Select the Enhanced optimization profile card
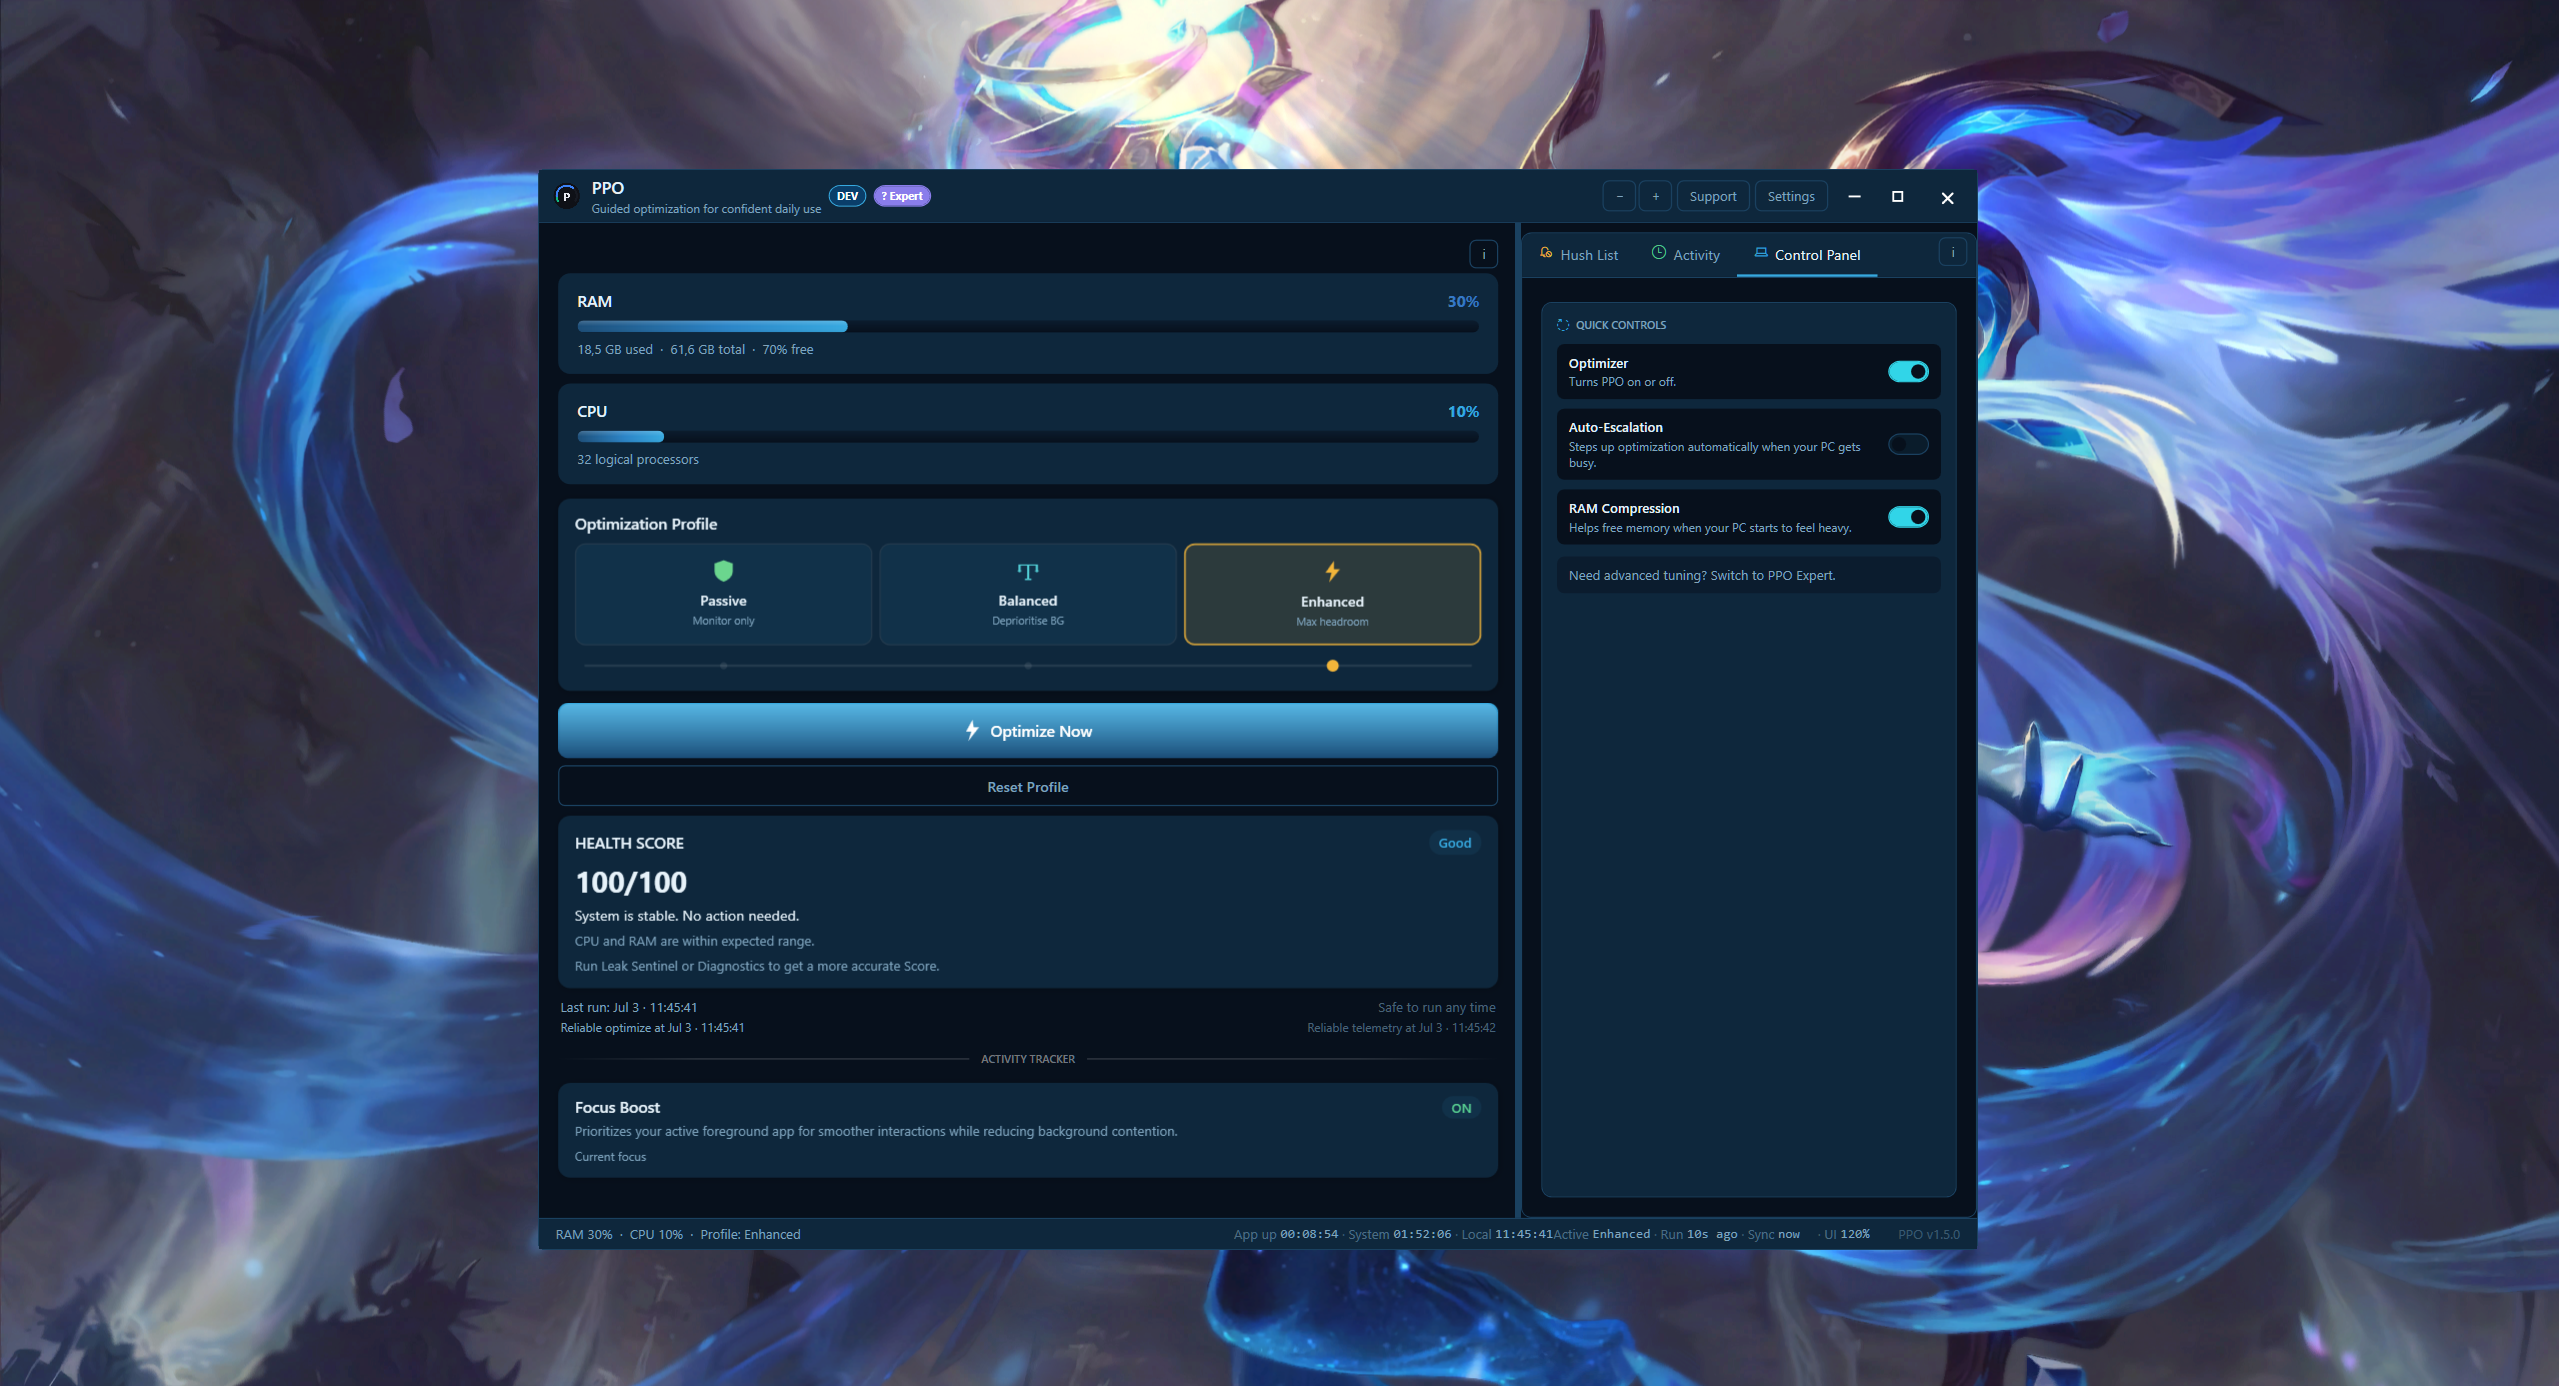This screenshot has height=1386, width=2559. point(1332,594)
